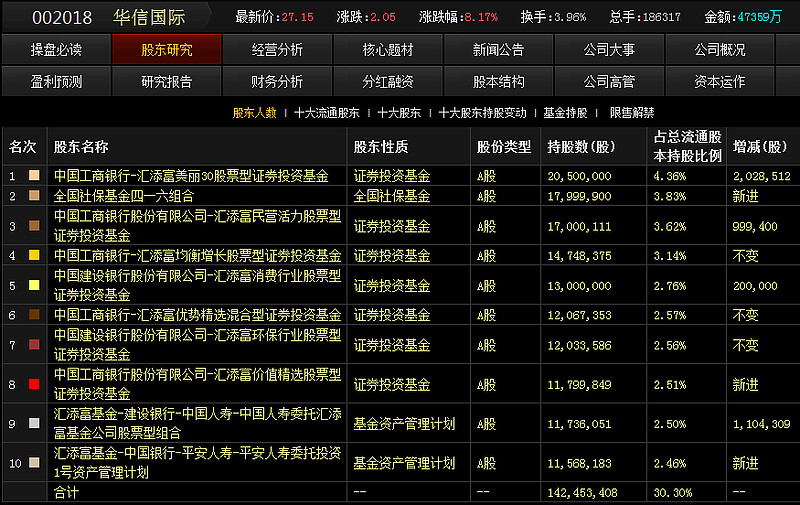View the 公司高管 tab
This screenshot has height=505, width=800.
coord(609,81)
